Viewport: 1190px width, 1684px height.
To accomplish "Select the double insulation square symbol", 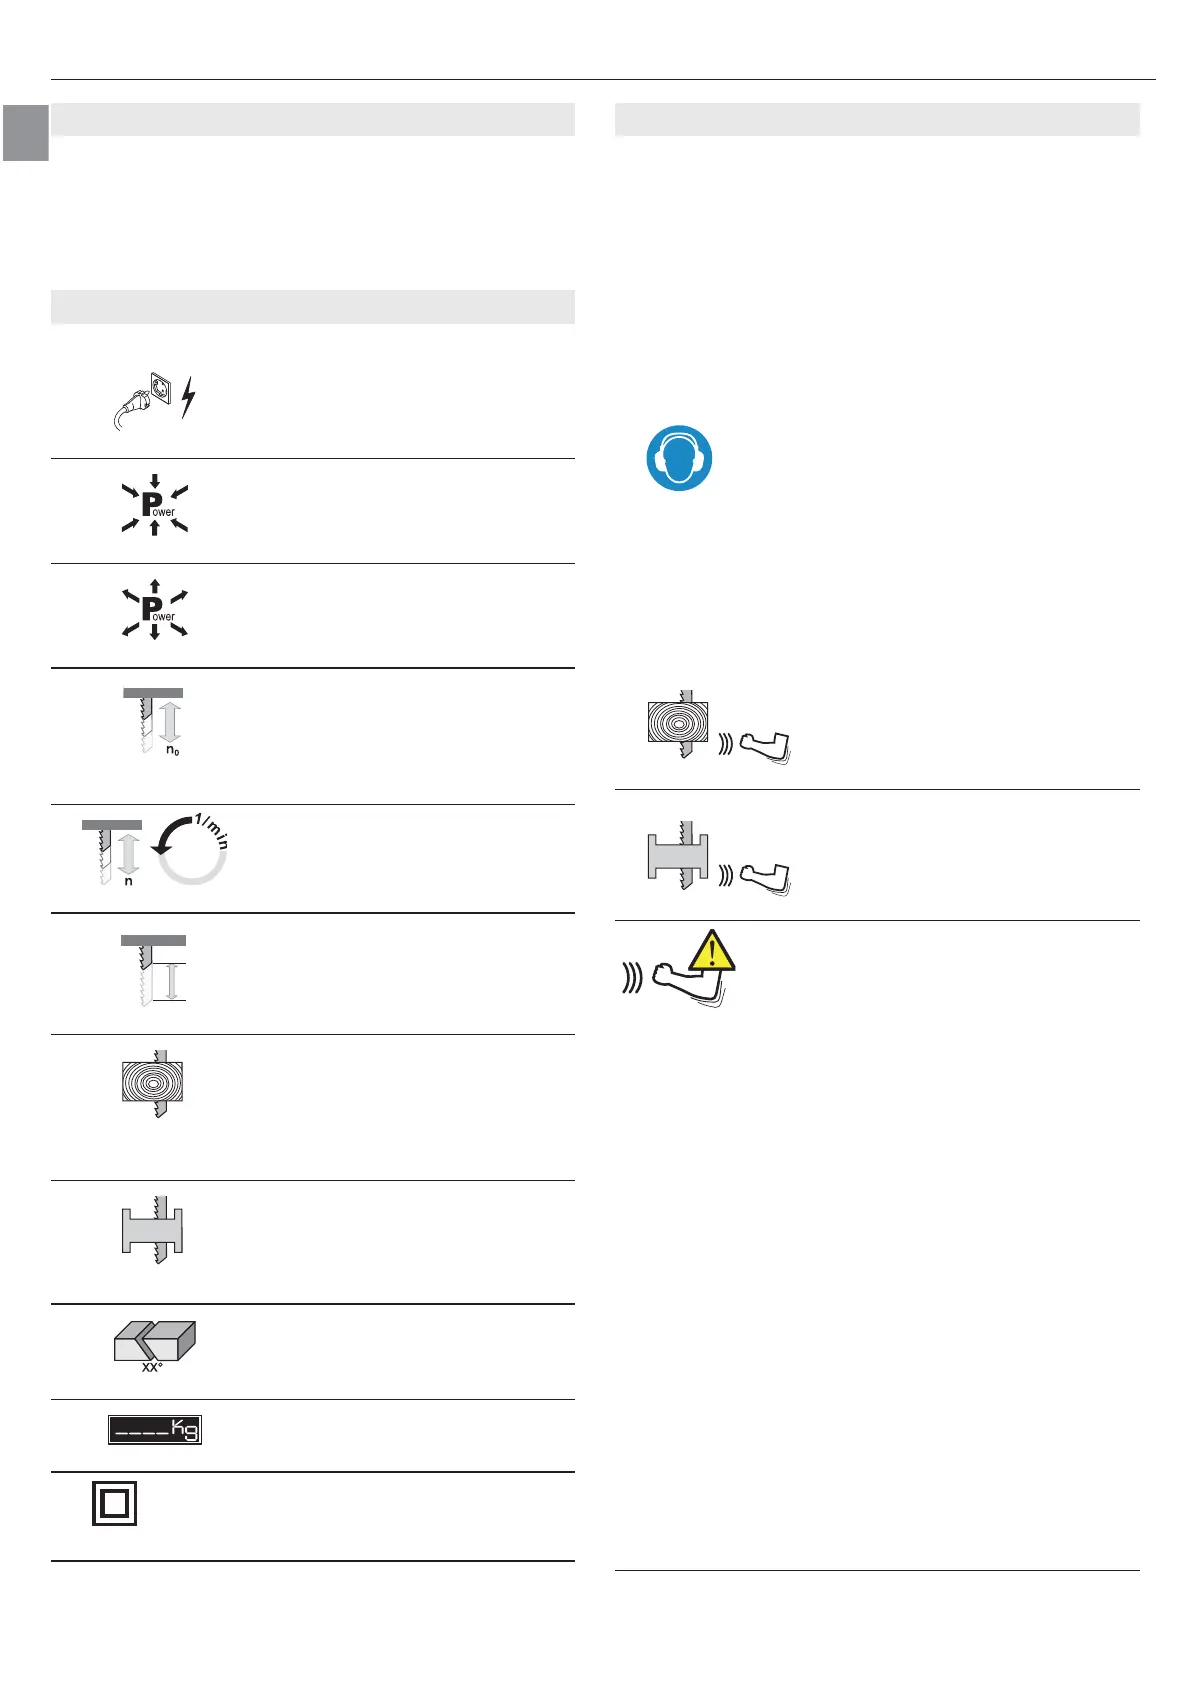I will pyautogui.click(x=114, y=1504).
